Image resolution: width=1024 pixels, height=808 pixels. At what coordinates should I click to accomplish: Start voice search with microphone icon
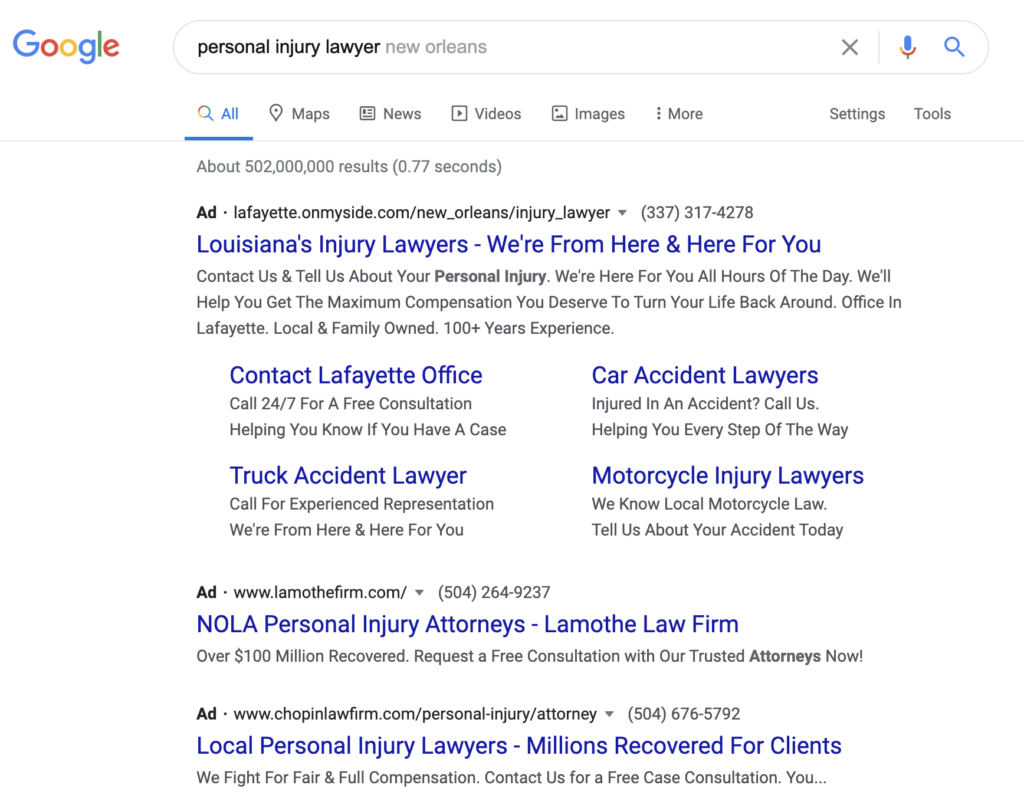[907, 47]
